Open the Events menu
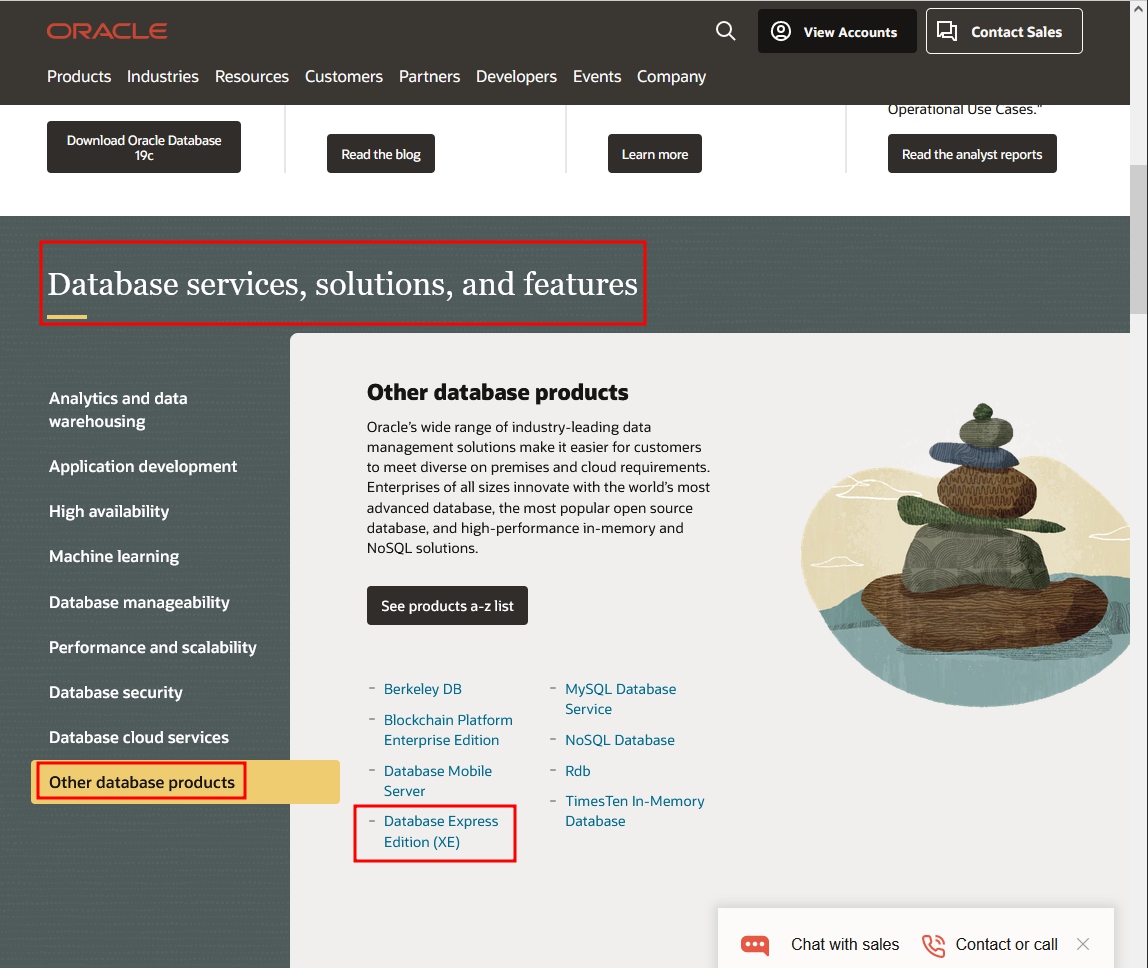Image resolution: width=1148 pixels, height=968 pixels. 597,76
